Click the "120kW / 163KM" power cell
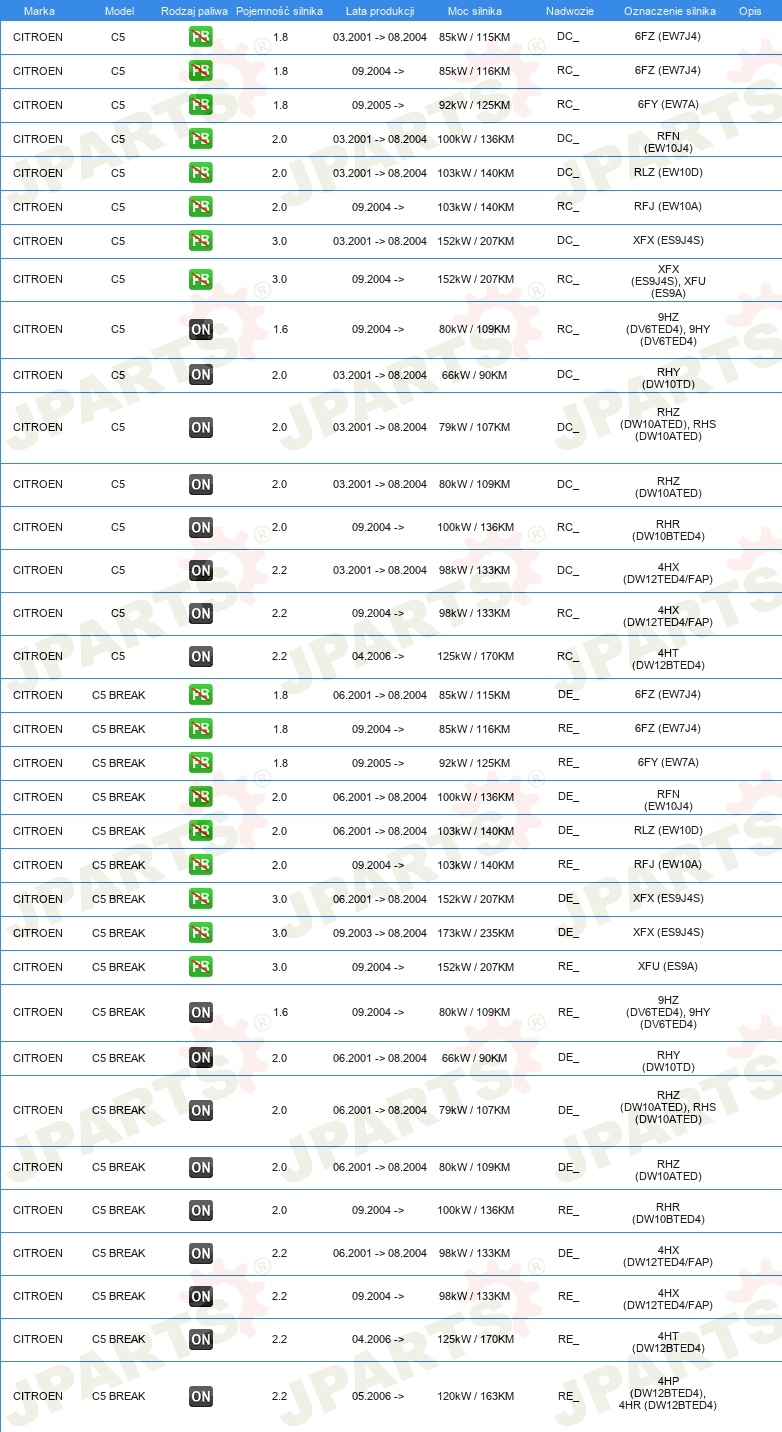The height and width of the screenshot is (1432, 782). pos(477,1396)
